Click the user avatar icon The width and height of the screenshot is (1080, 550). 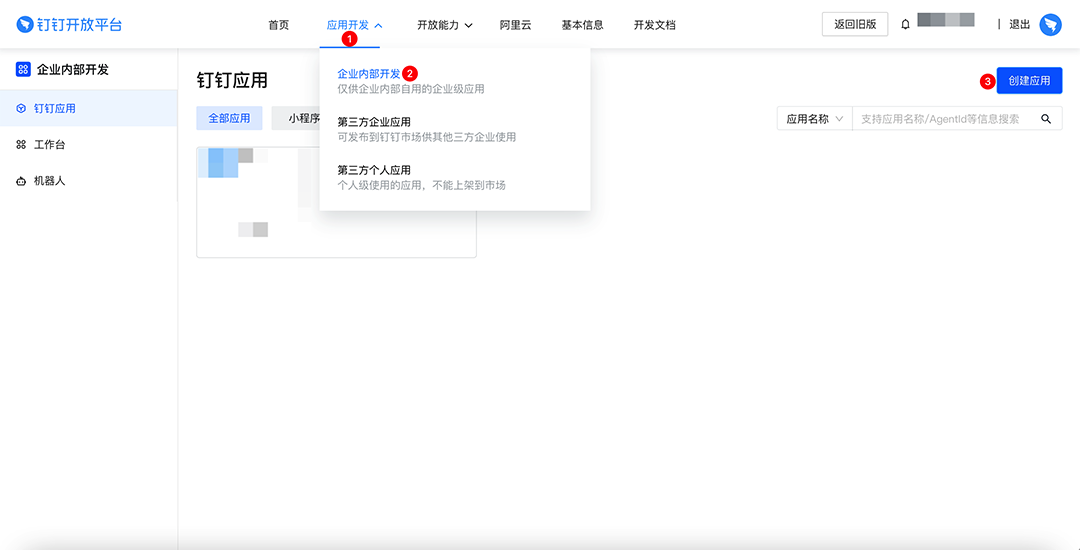1050,25
